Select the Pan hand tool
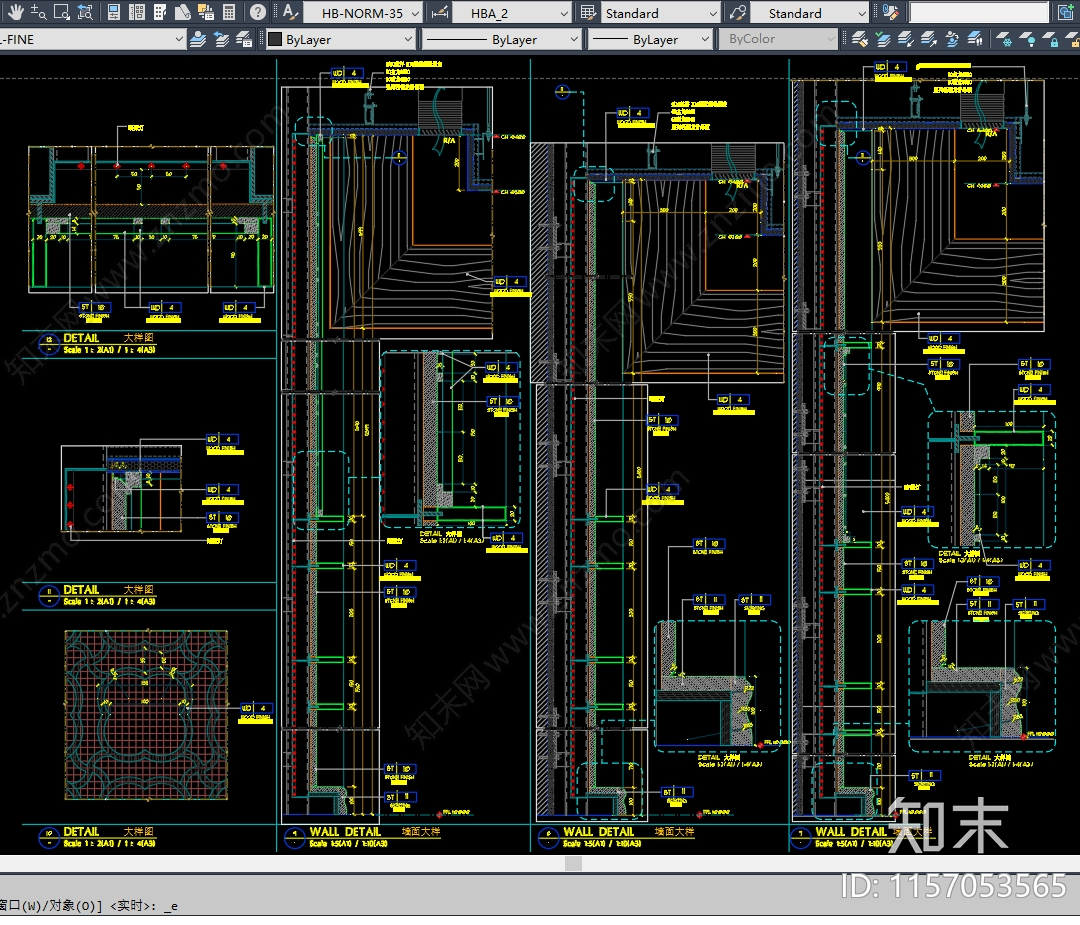 click(x=14, y=13)
